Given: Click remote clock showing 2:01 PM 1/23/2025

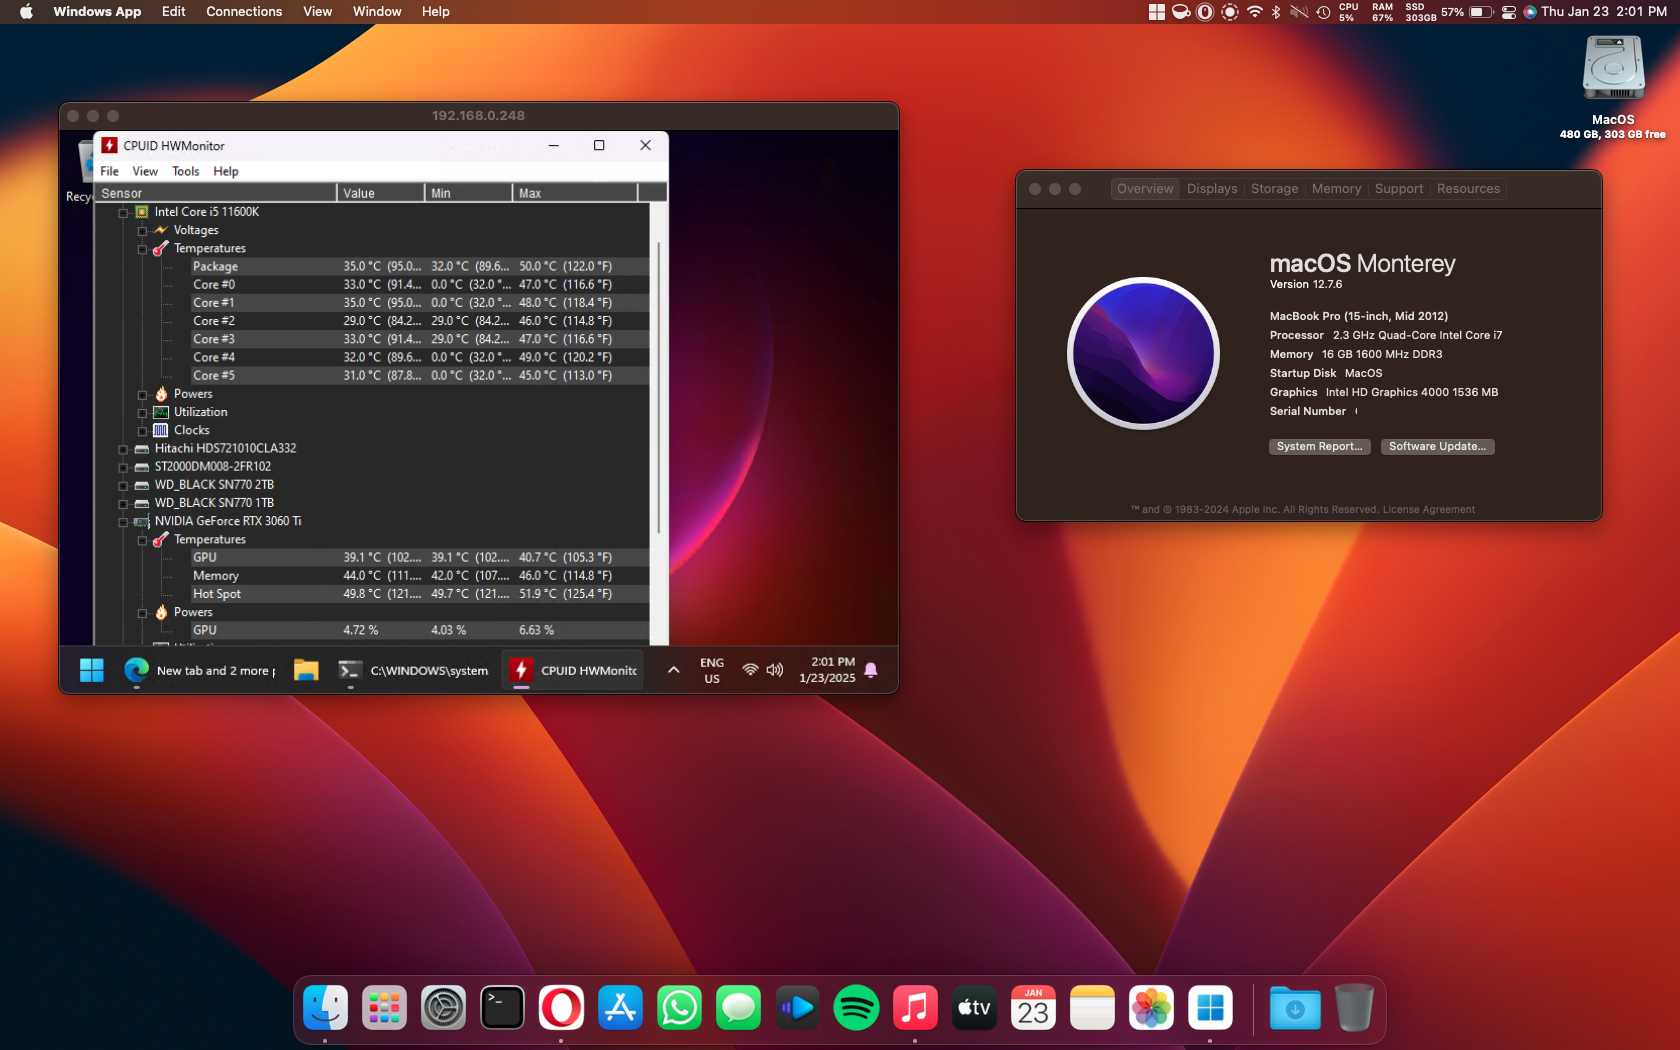Looking at the screenshot, I should click(x=828, y=670).
